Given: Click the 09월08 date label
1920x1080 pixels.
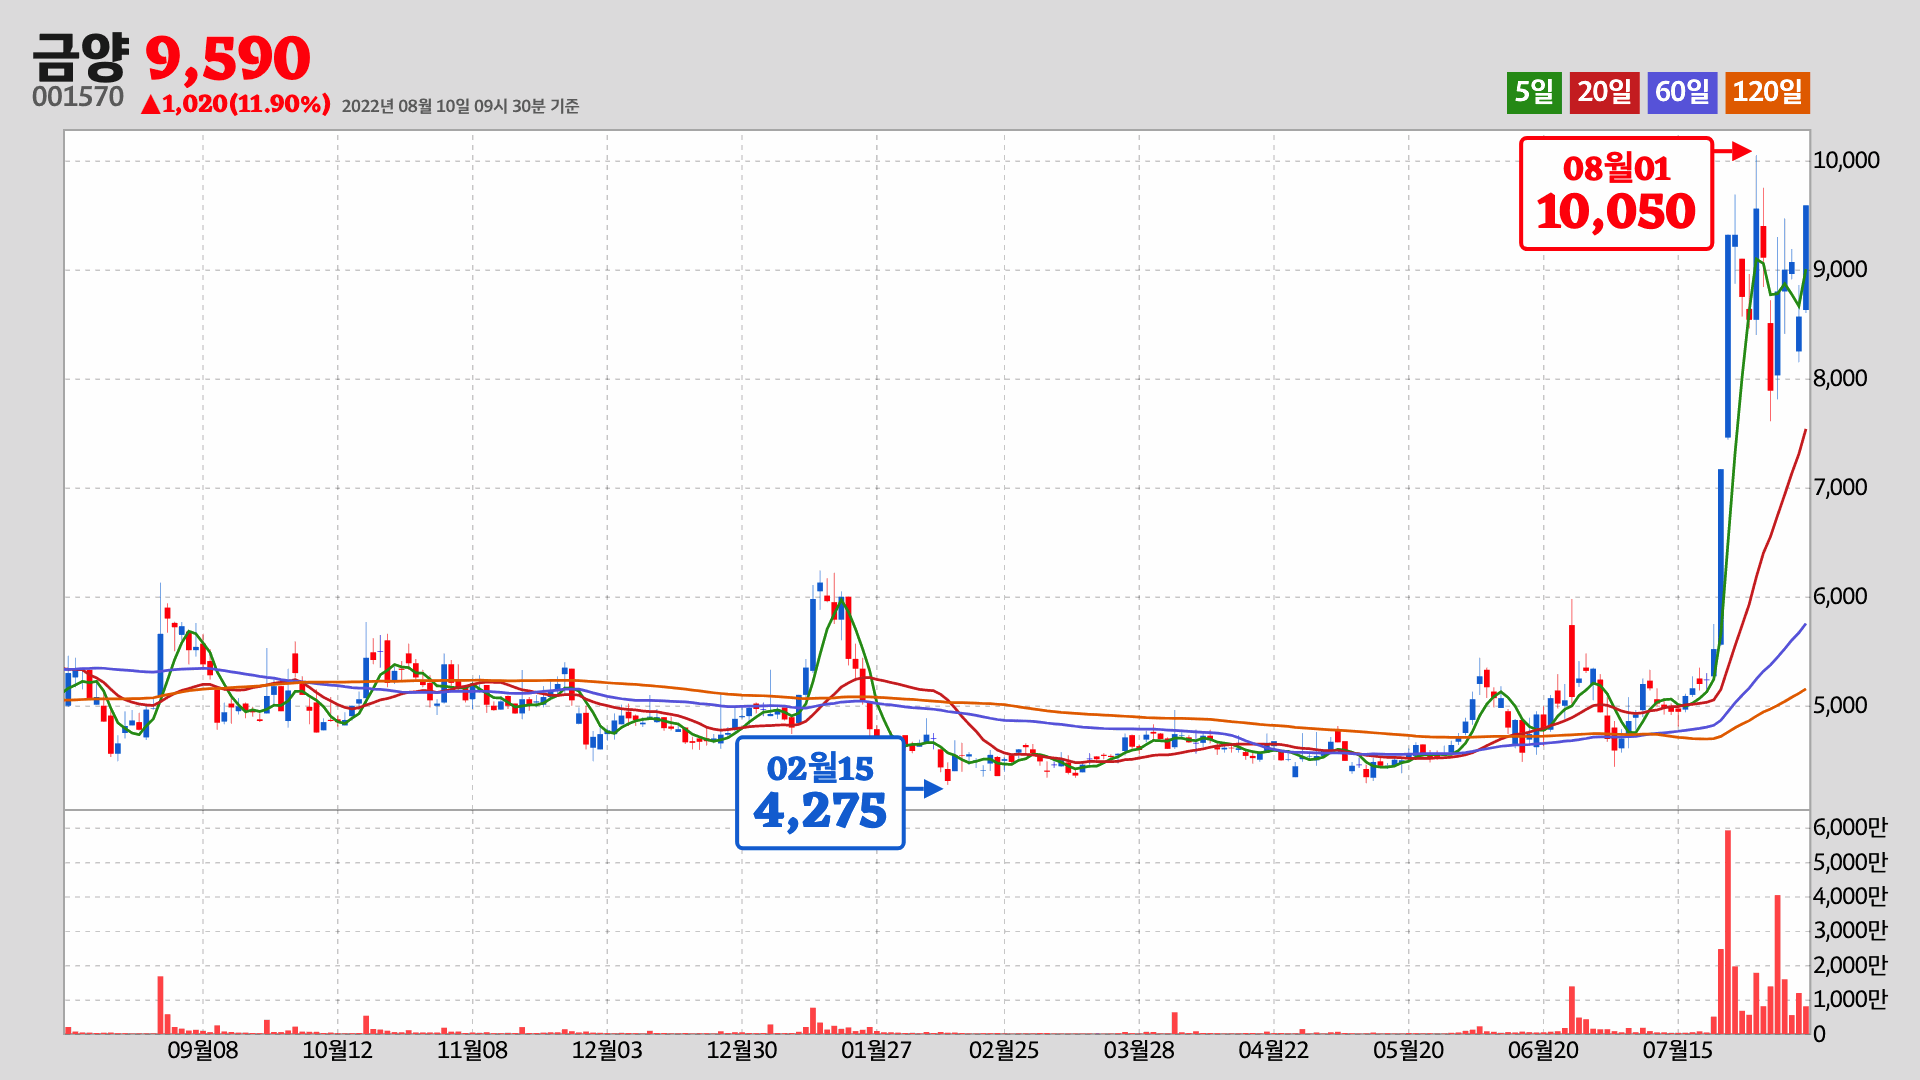Looking at the screenshot, I should point(202,1050).
